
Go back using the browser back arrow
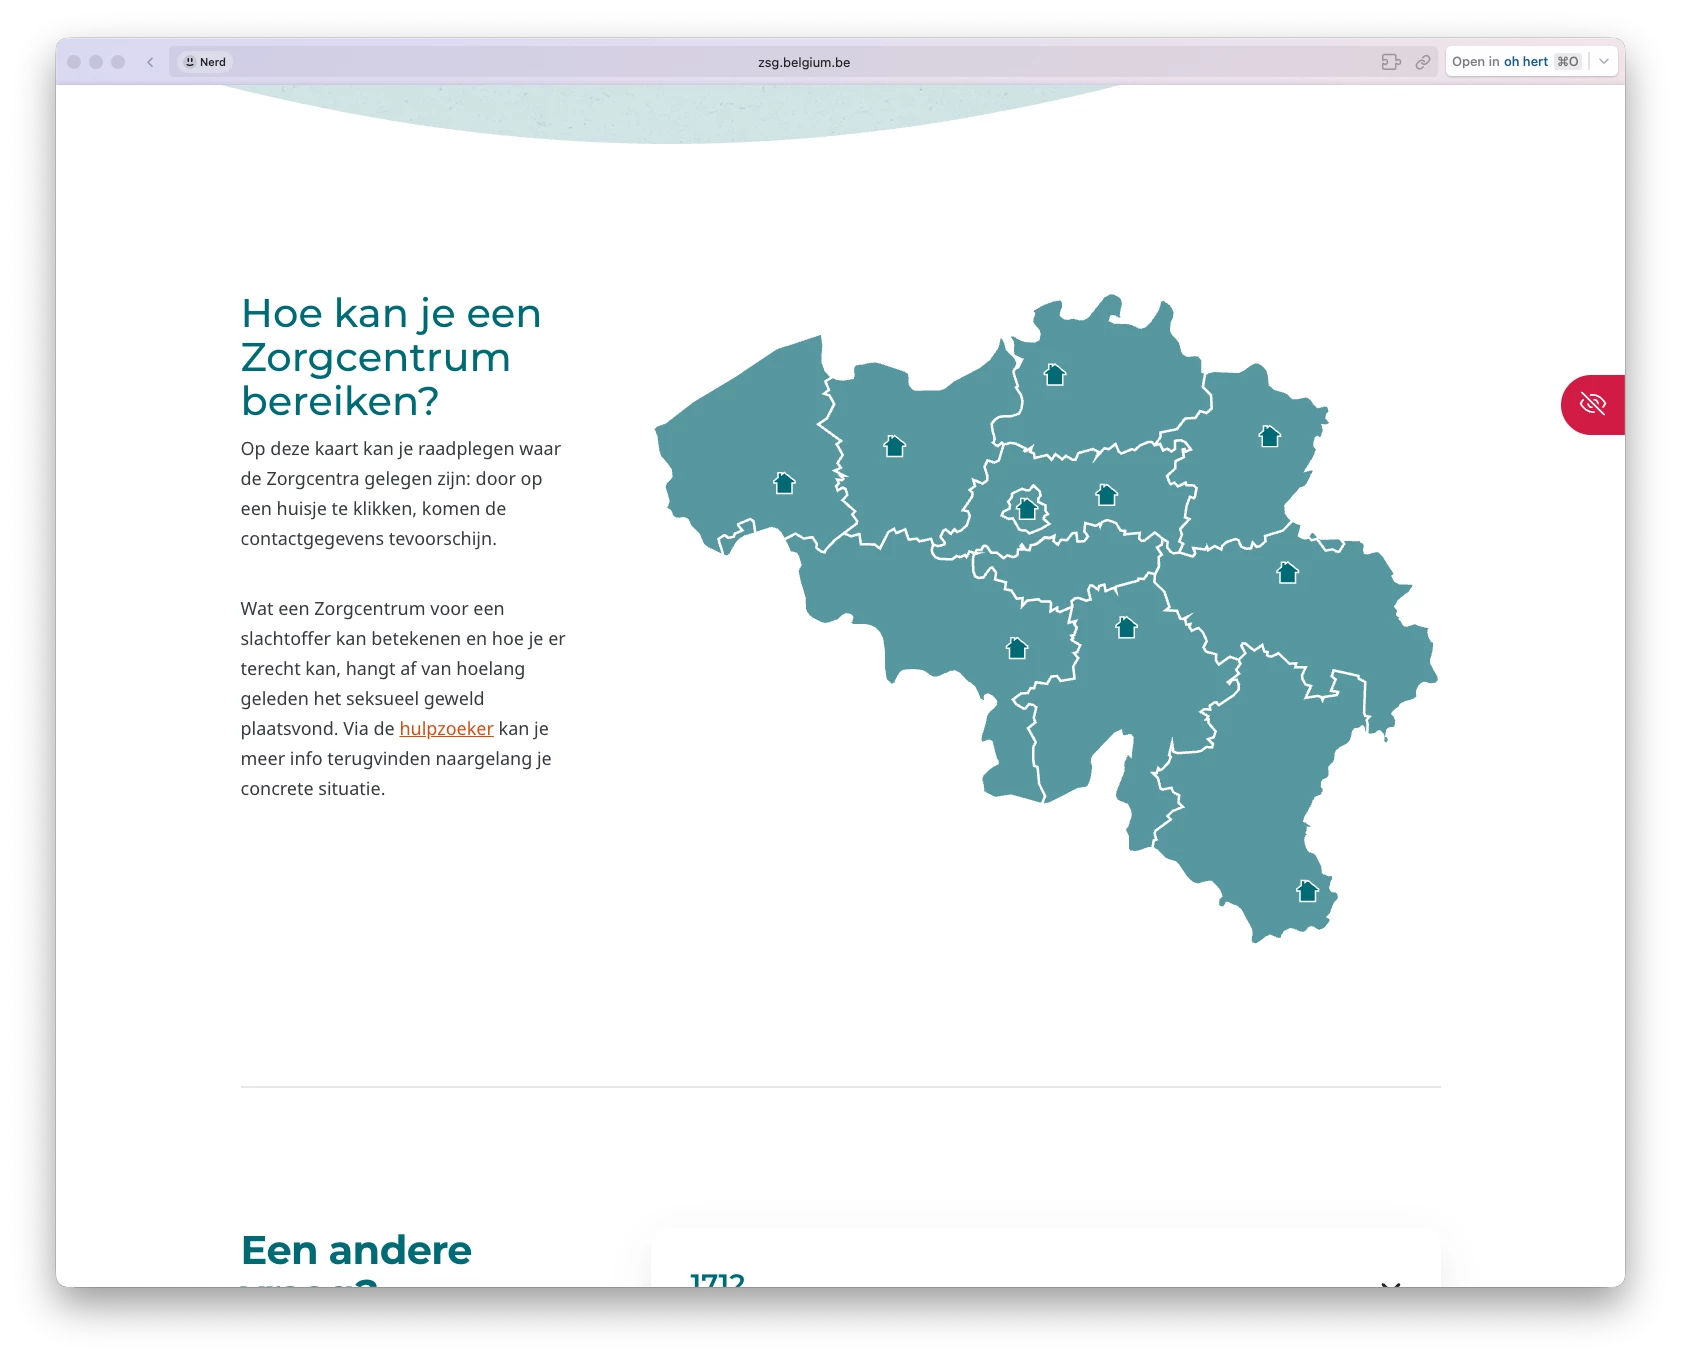[150, 62]
